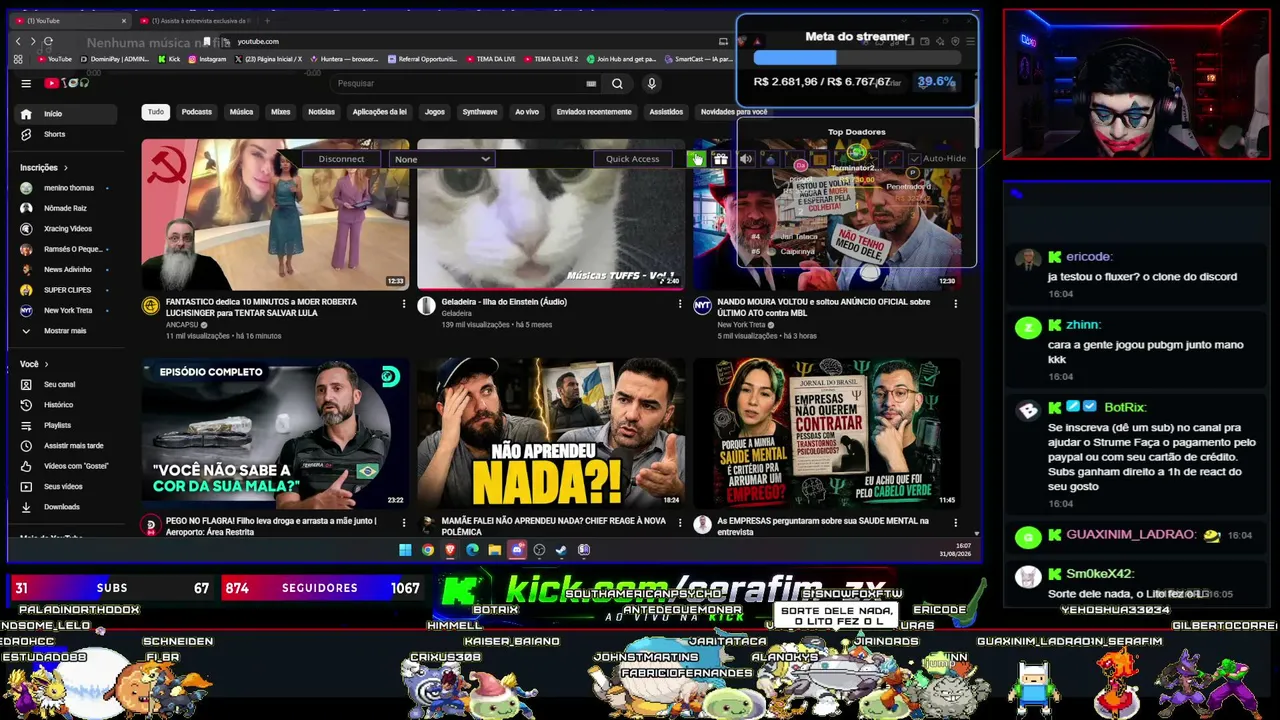
Task: Open the YouTube hamburger guide menu
Action: coord(26,84)
